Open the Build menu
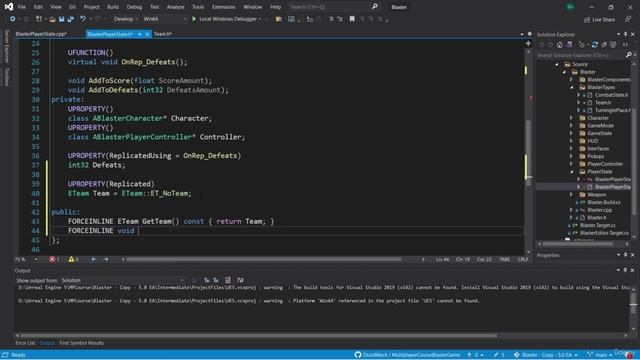This screenshot has height=360, width=640. pyautogui.click(x=113, y=7)
